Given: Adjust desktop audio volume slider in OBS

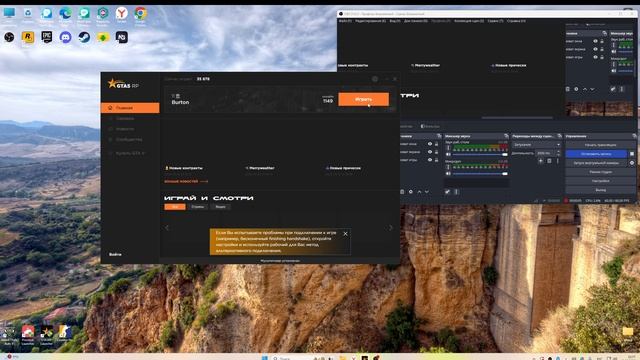Looking at the screenshot, I should pyautogui.click(x=480, y=154).
